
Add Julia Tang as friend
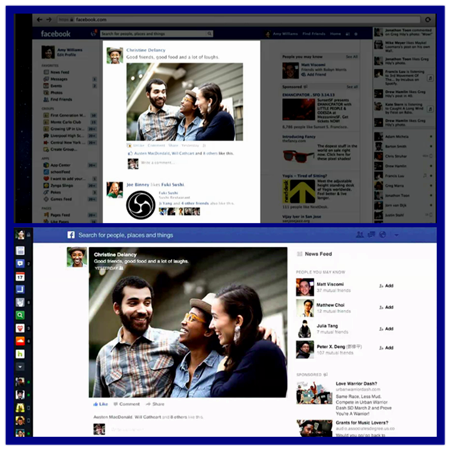point(387,329)
